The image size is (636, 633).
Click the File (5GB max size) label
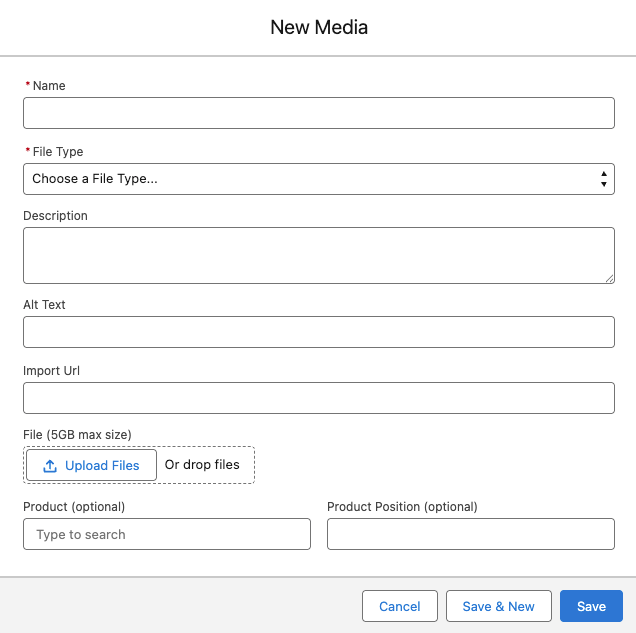pyautogui.click(x=77, y=435)
